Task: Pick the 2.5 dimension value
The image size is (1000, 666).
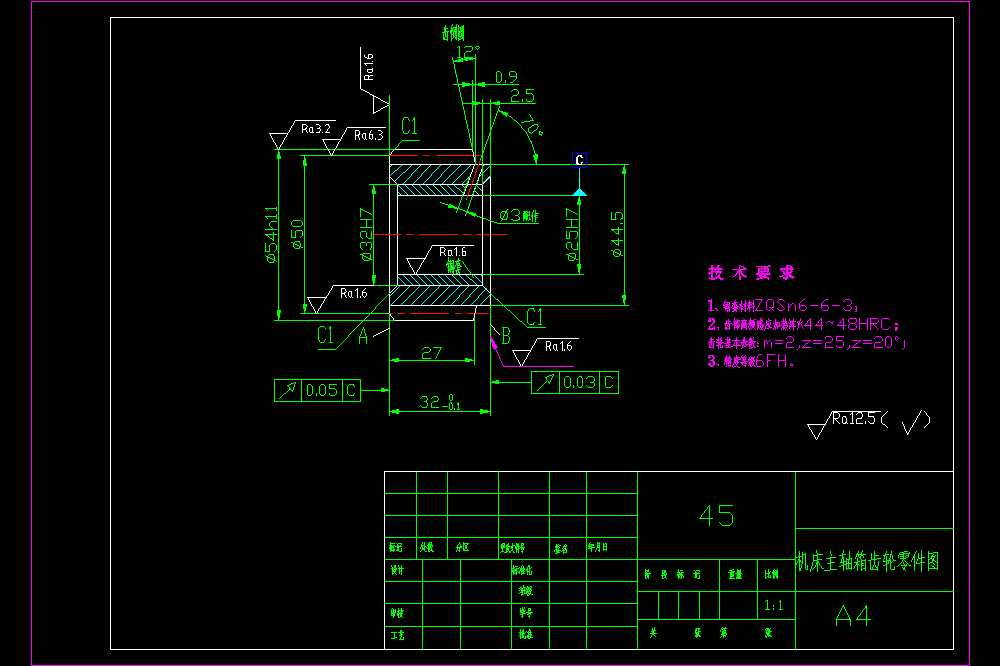Action: pyautogui.click(x=522, y=96)
